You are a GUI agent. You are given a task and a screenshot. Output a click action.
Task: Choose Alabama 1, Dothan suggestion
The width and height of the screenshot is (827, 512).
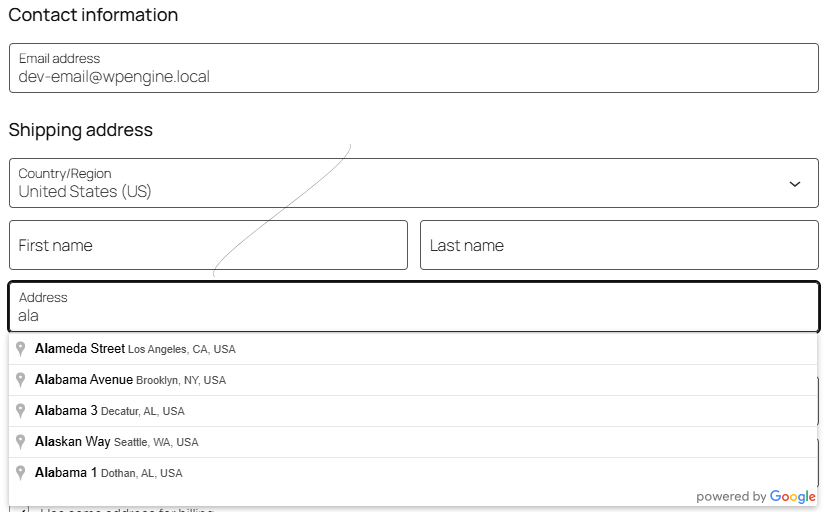coord(109,473)
